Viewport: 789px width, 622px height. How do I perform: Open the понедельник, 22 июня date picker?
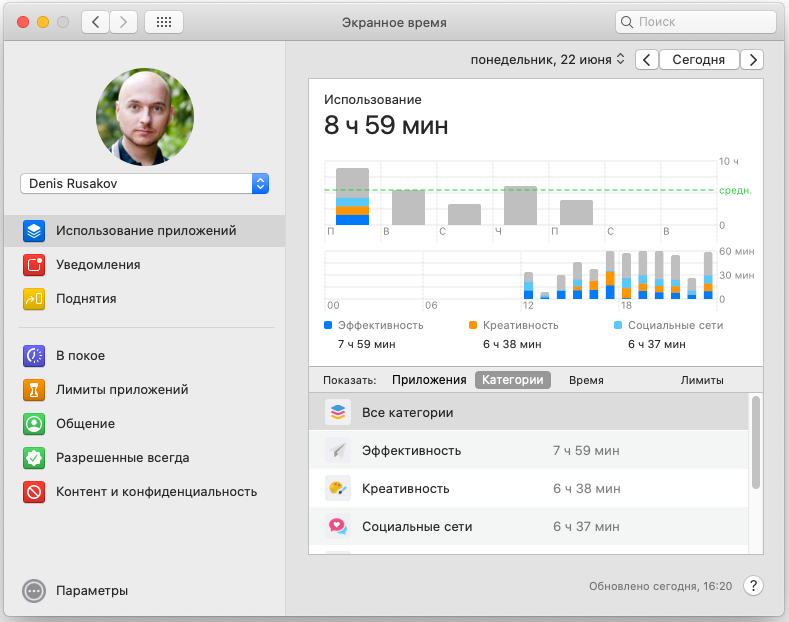point(547,60)
